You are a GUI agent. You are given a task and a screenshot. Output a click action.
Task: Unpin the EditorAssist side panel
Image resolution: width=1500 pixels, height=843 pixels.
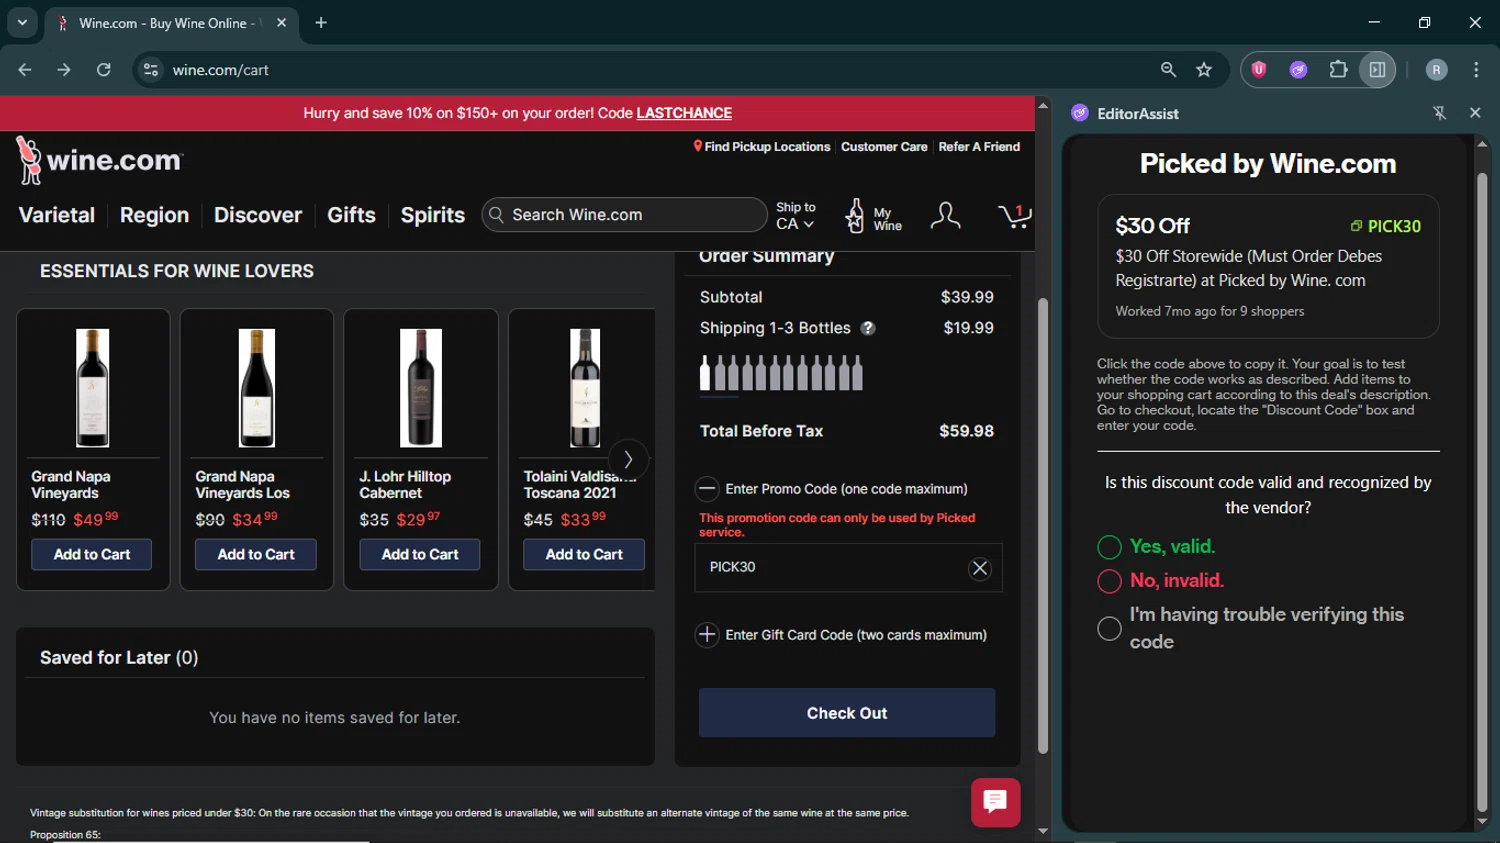pyautogui.click(x=1440, y=113)
